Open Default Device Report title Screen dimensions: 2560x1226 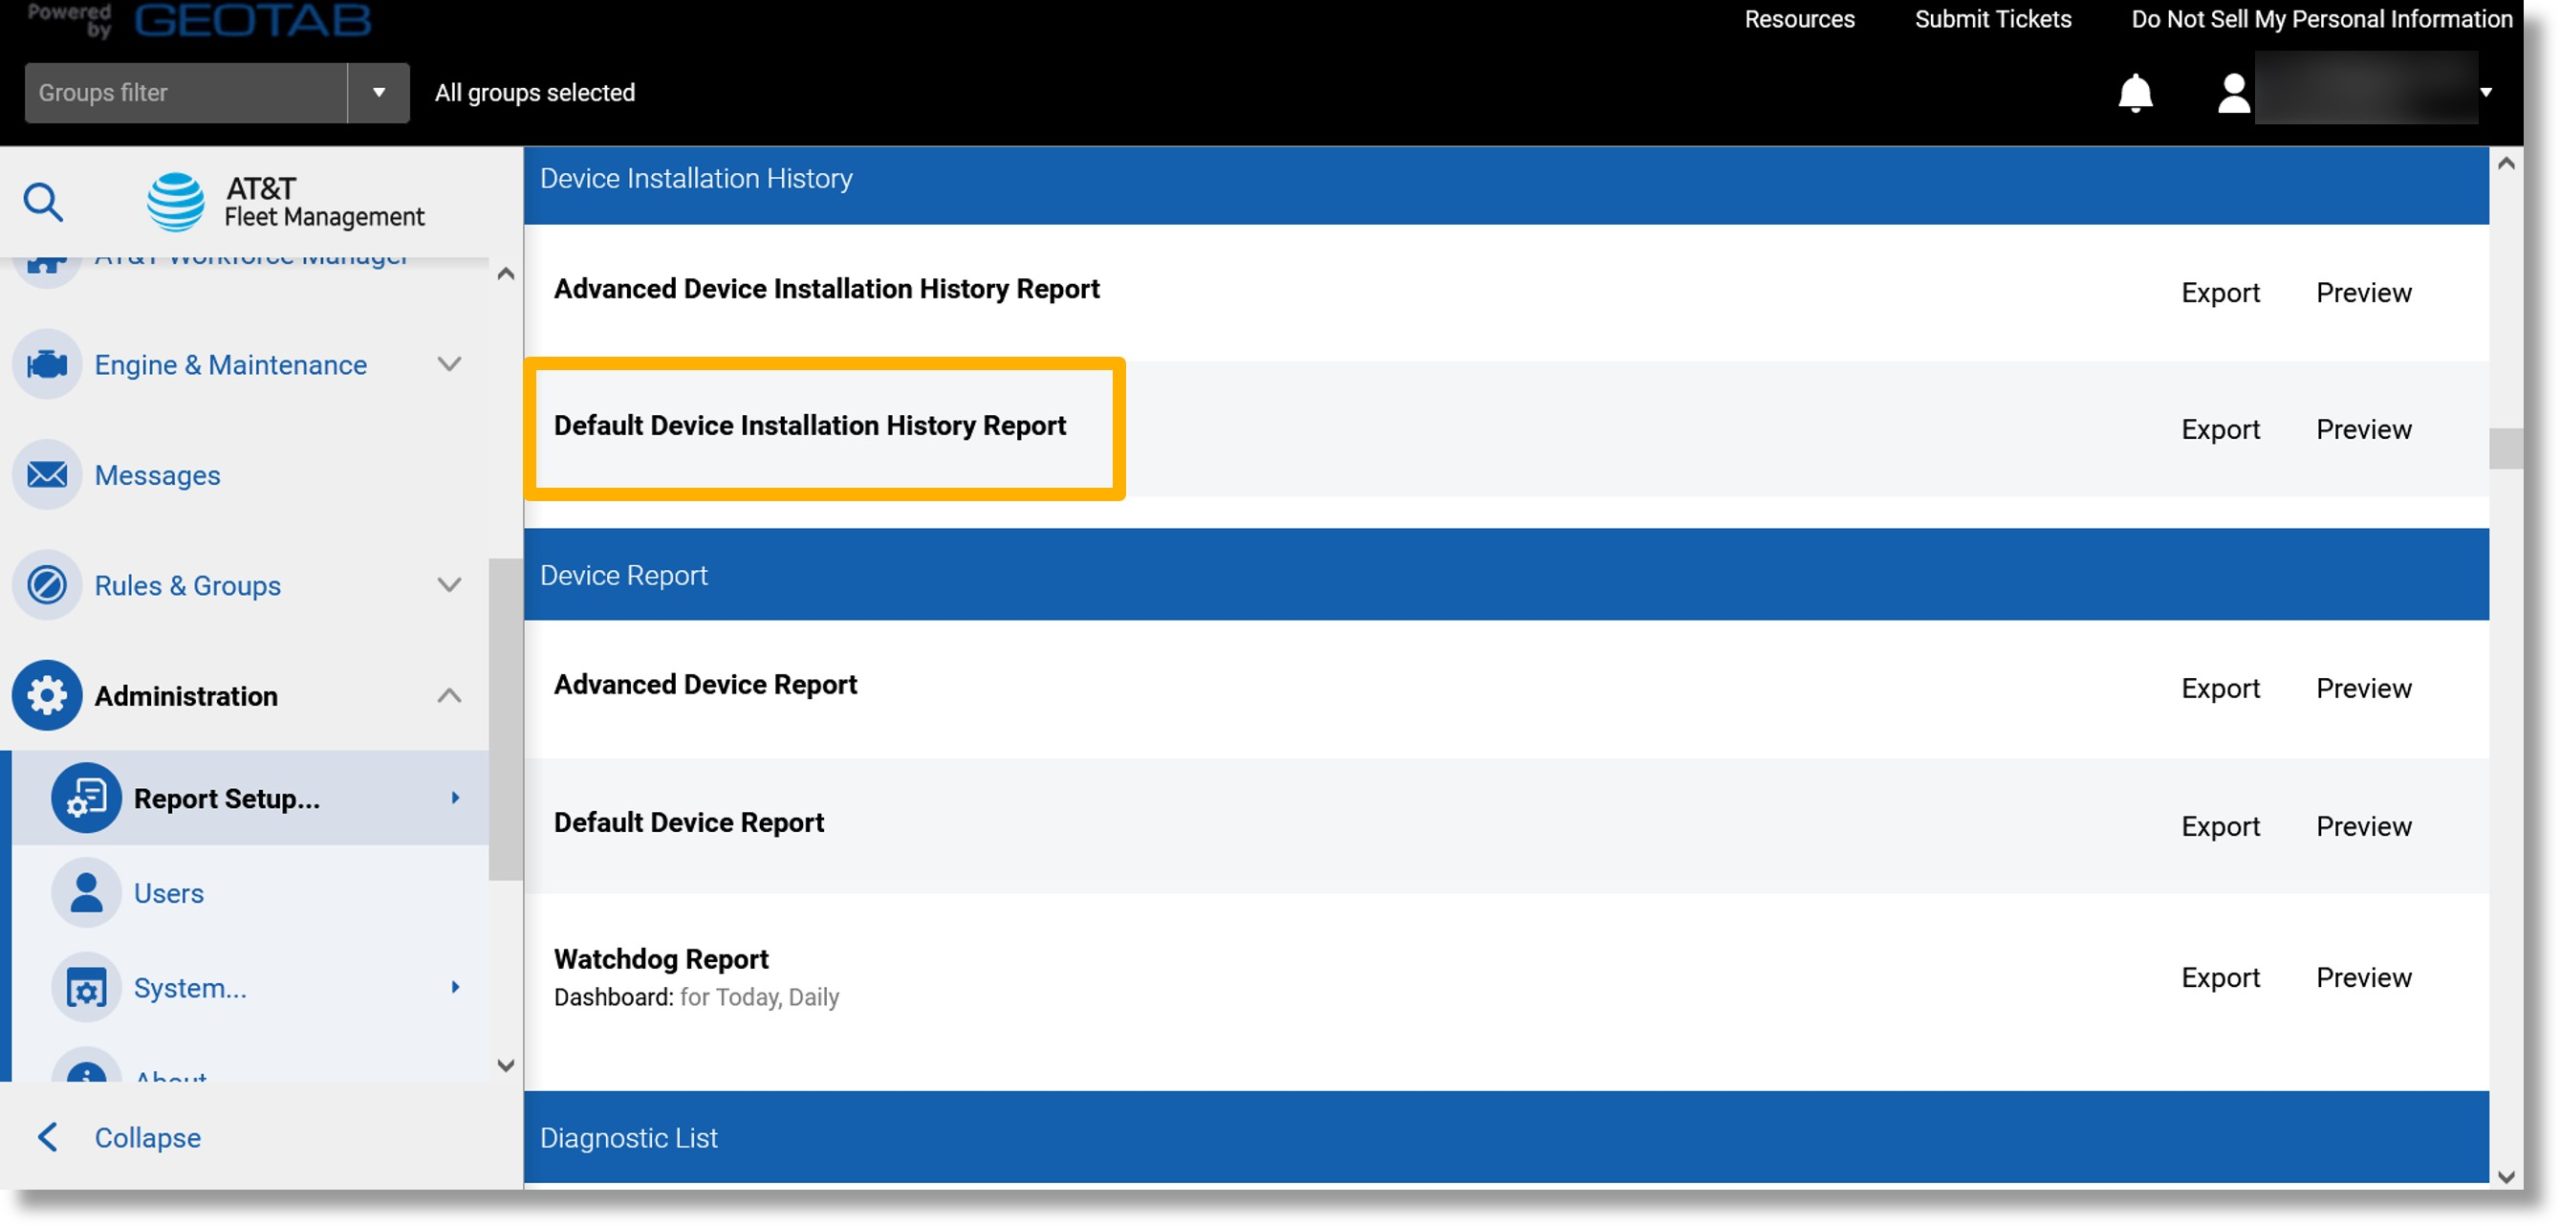click(x=689, y=822)
